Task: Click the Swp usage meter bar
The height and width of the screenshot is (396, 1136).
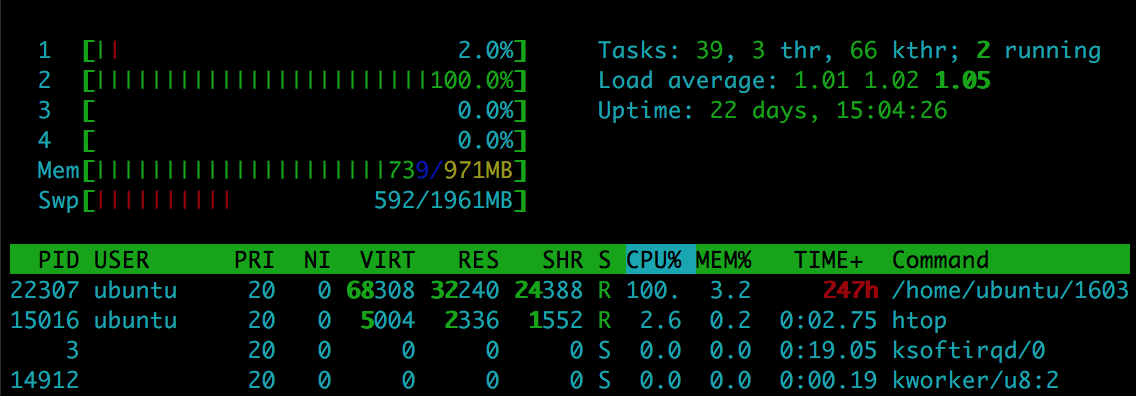Action: tap(304, 200)
